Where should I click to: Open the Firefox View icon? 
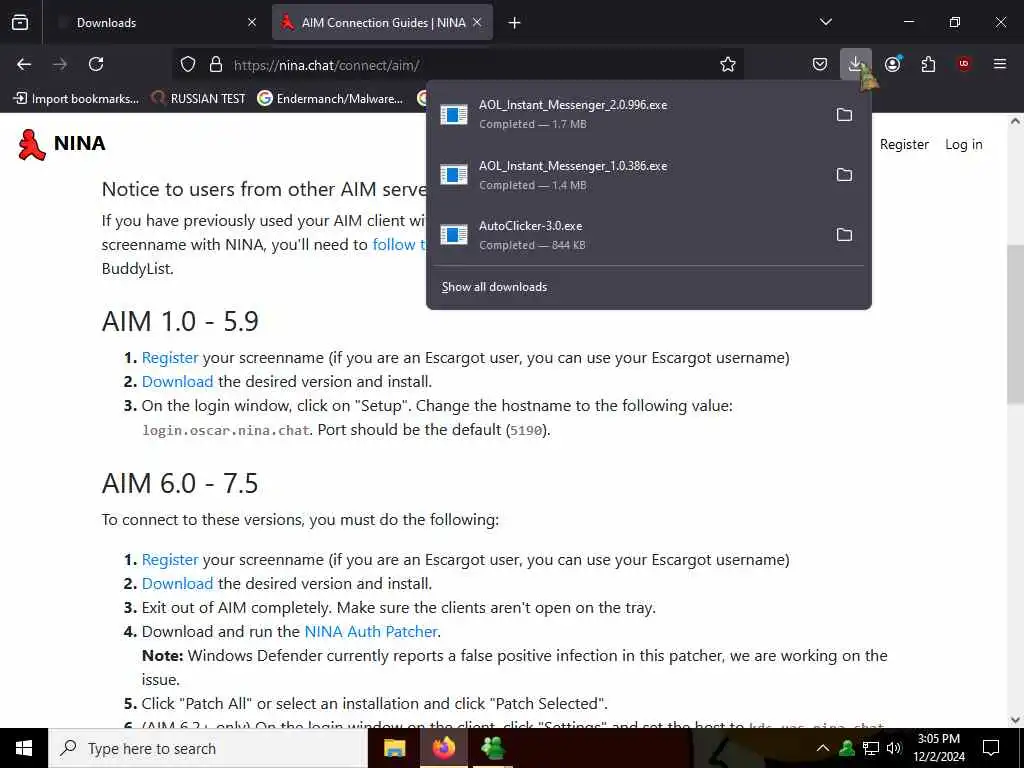[x=20, y=22]
